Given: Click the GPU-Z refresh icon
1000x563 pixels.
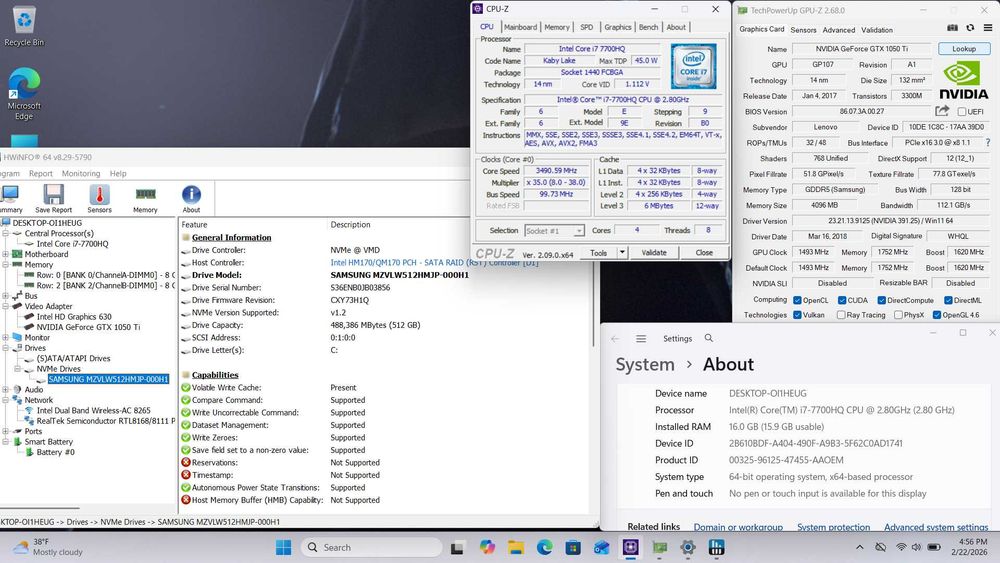Looking at the screenshot, I should [x=970, y=28].
